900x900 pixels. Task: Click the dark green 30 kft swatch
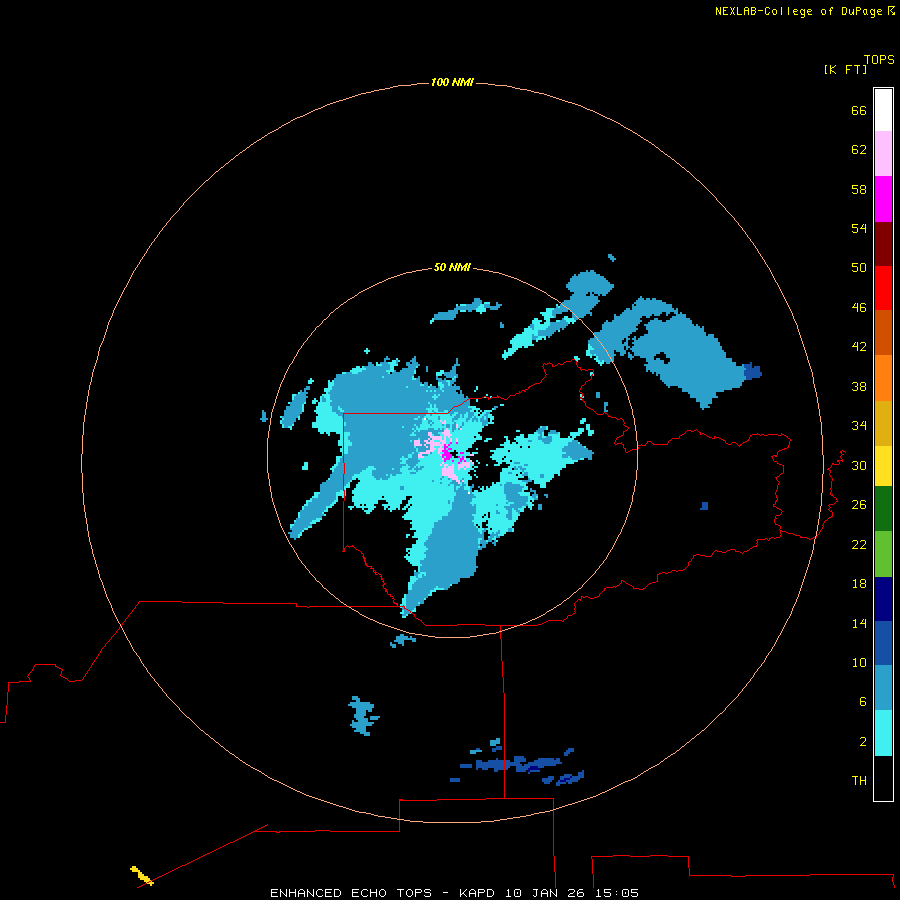coord(883,509)
